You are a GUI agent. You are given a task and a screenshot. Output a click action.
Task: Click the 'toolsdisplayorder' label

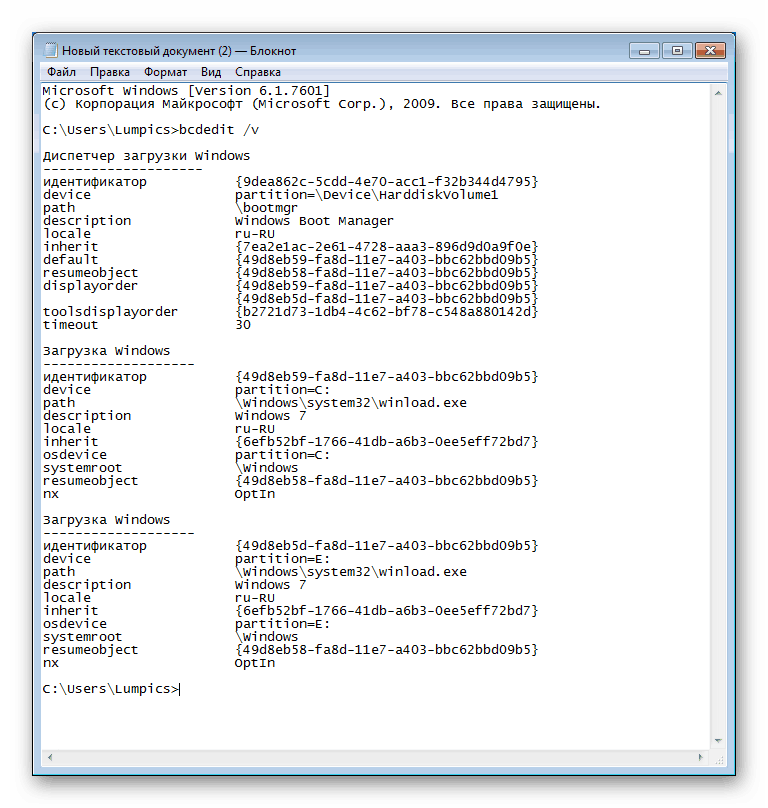point(110,312)
